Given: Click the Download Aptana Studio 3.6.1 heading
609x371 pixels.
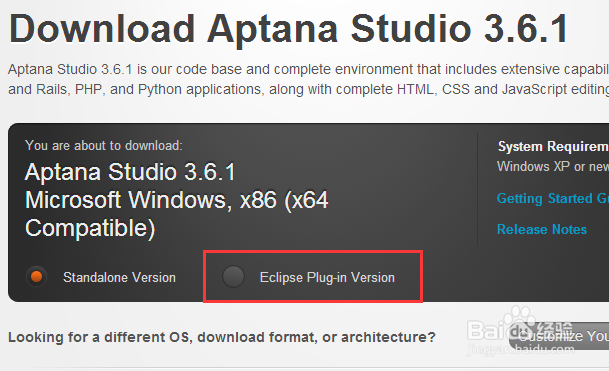Looking at the screenshot, I should (289, 30).
